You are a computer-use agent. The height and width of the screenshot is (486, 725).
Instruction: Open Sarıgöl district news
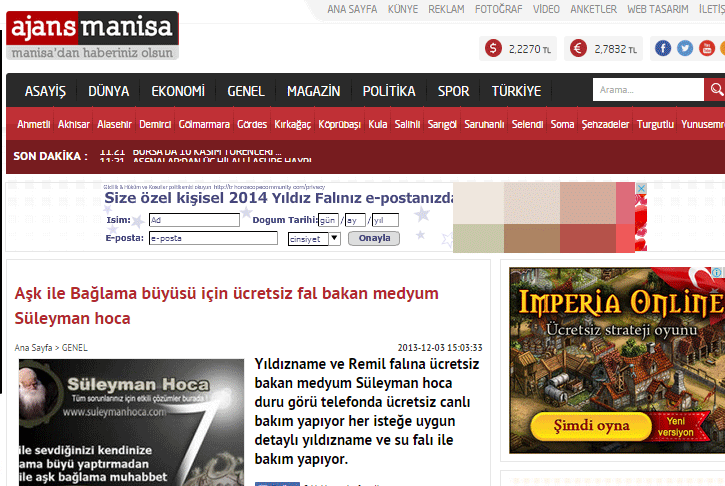tap(442, 124)
